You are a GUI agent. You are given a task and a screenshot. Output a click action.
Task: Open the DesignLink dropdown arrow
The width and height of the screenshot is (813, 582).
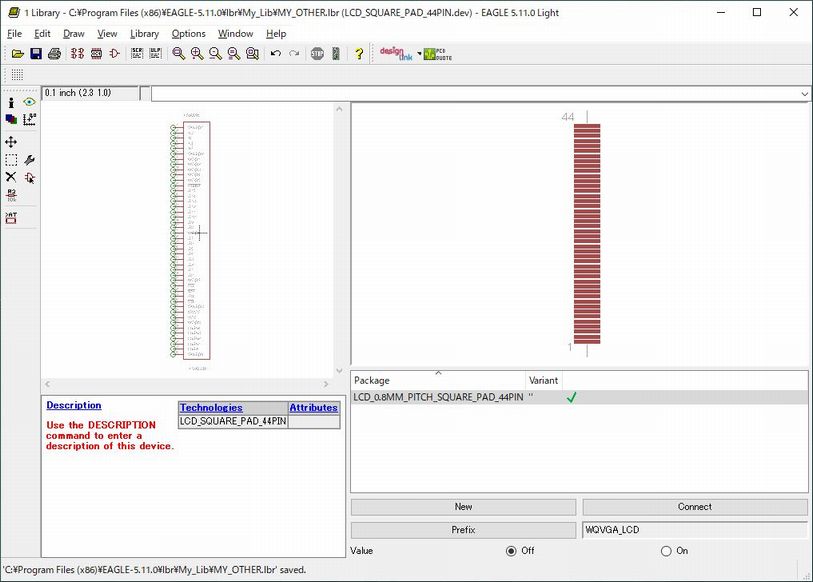tap(418, 54)
